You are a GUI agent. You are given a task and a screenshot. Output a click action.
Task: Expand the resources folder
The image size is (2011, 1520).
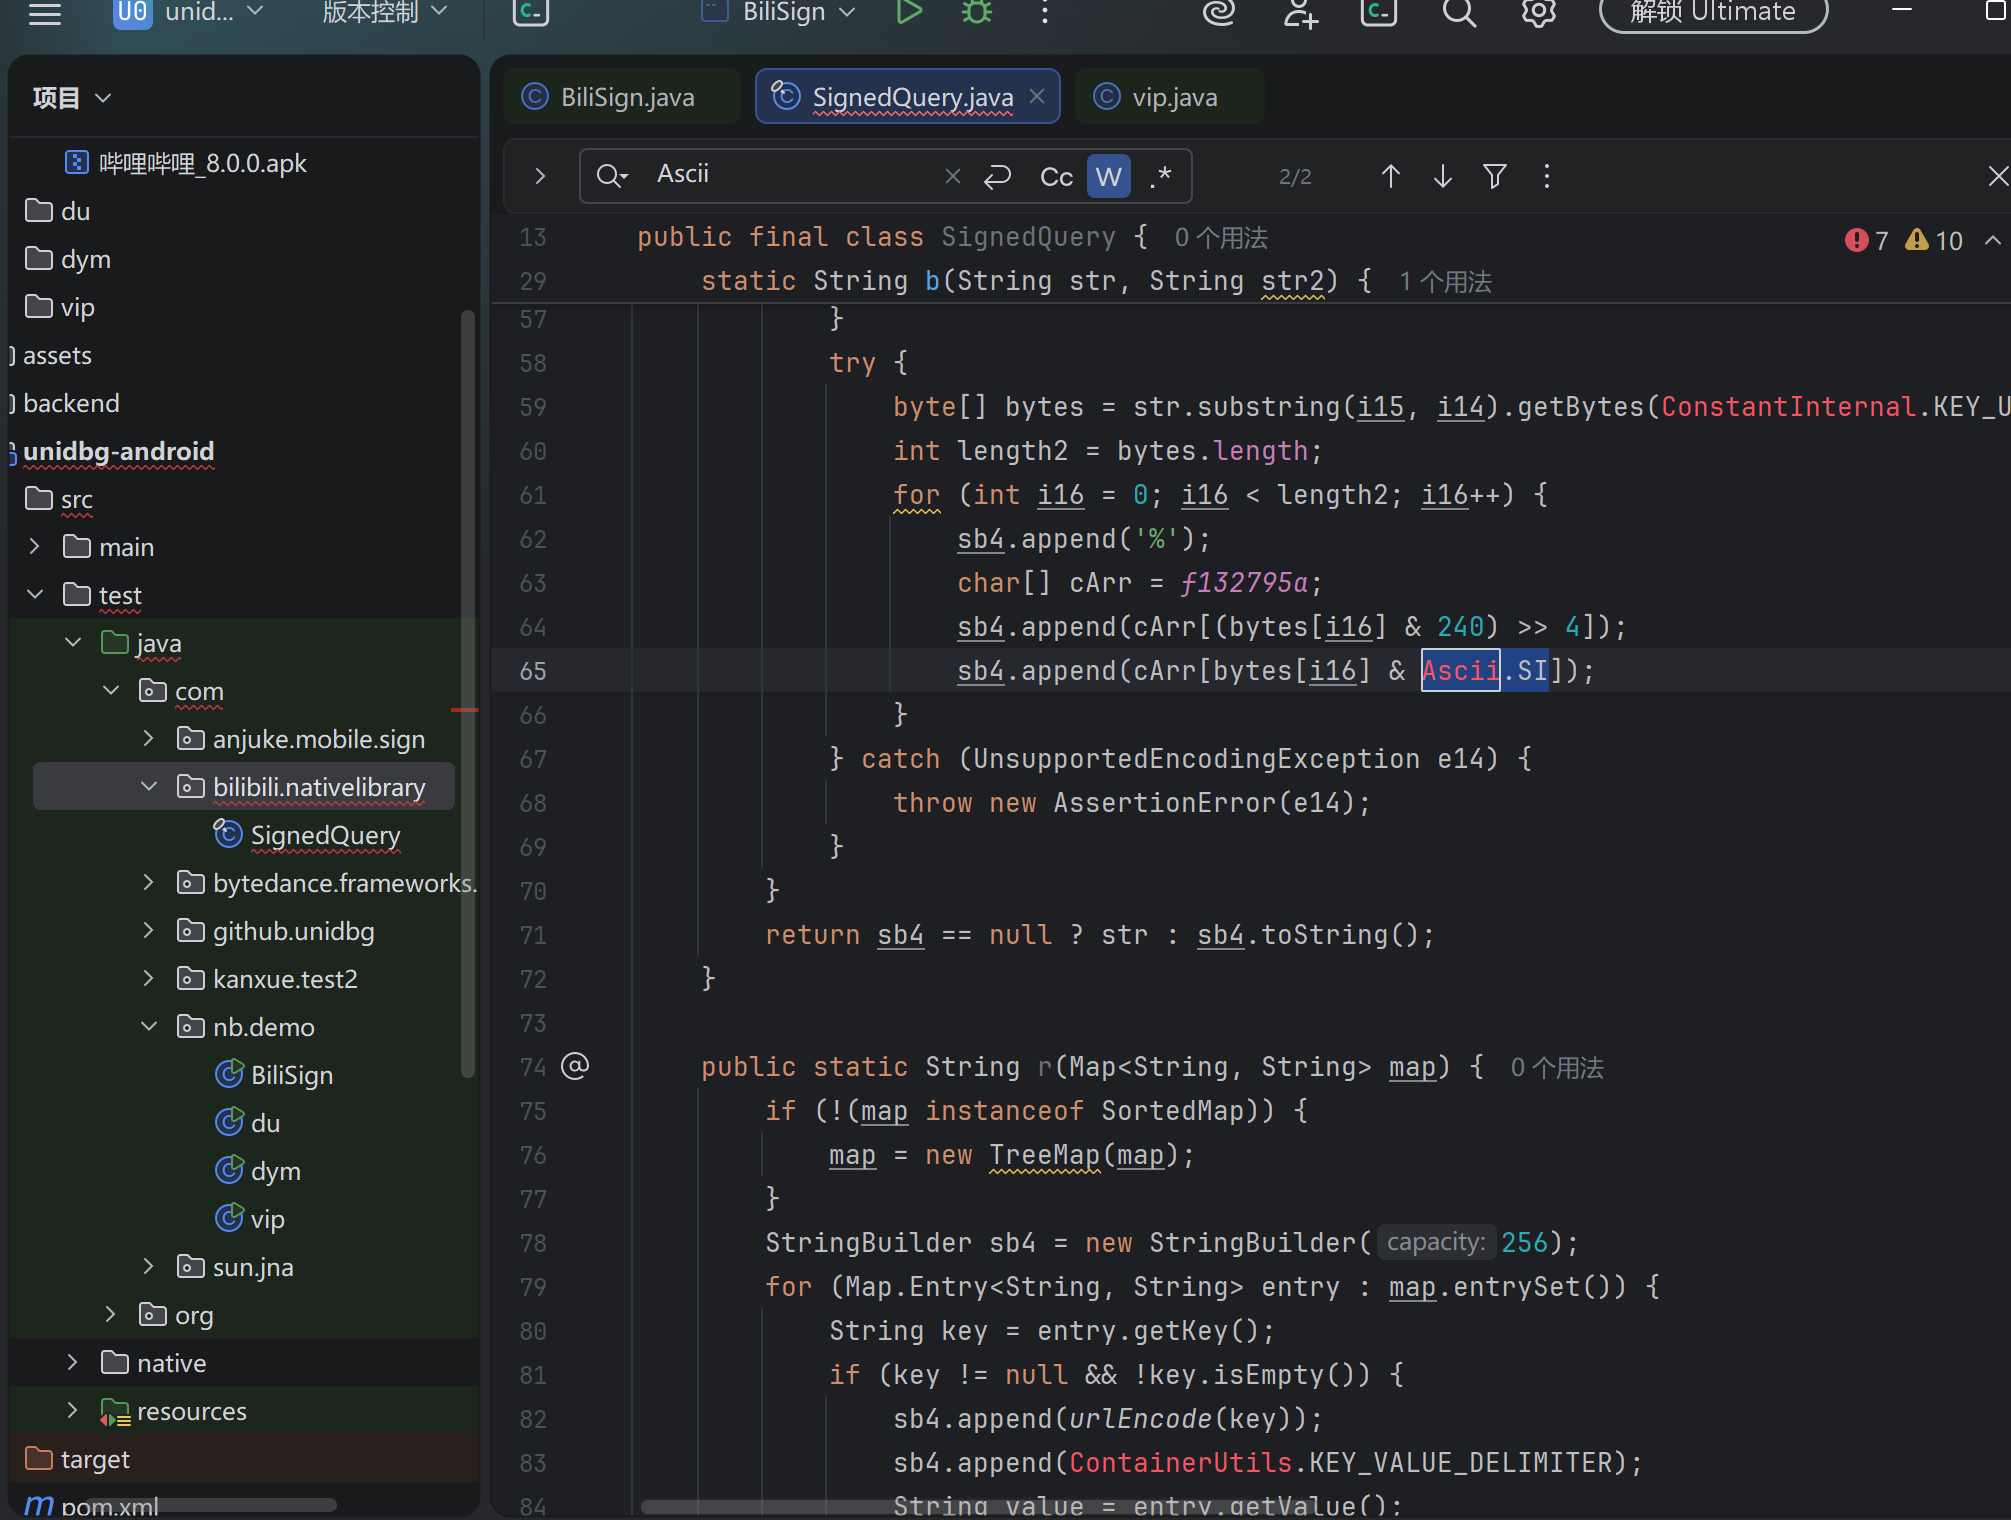(x=73, y=1411)
